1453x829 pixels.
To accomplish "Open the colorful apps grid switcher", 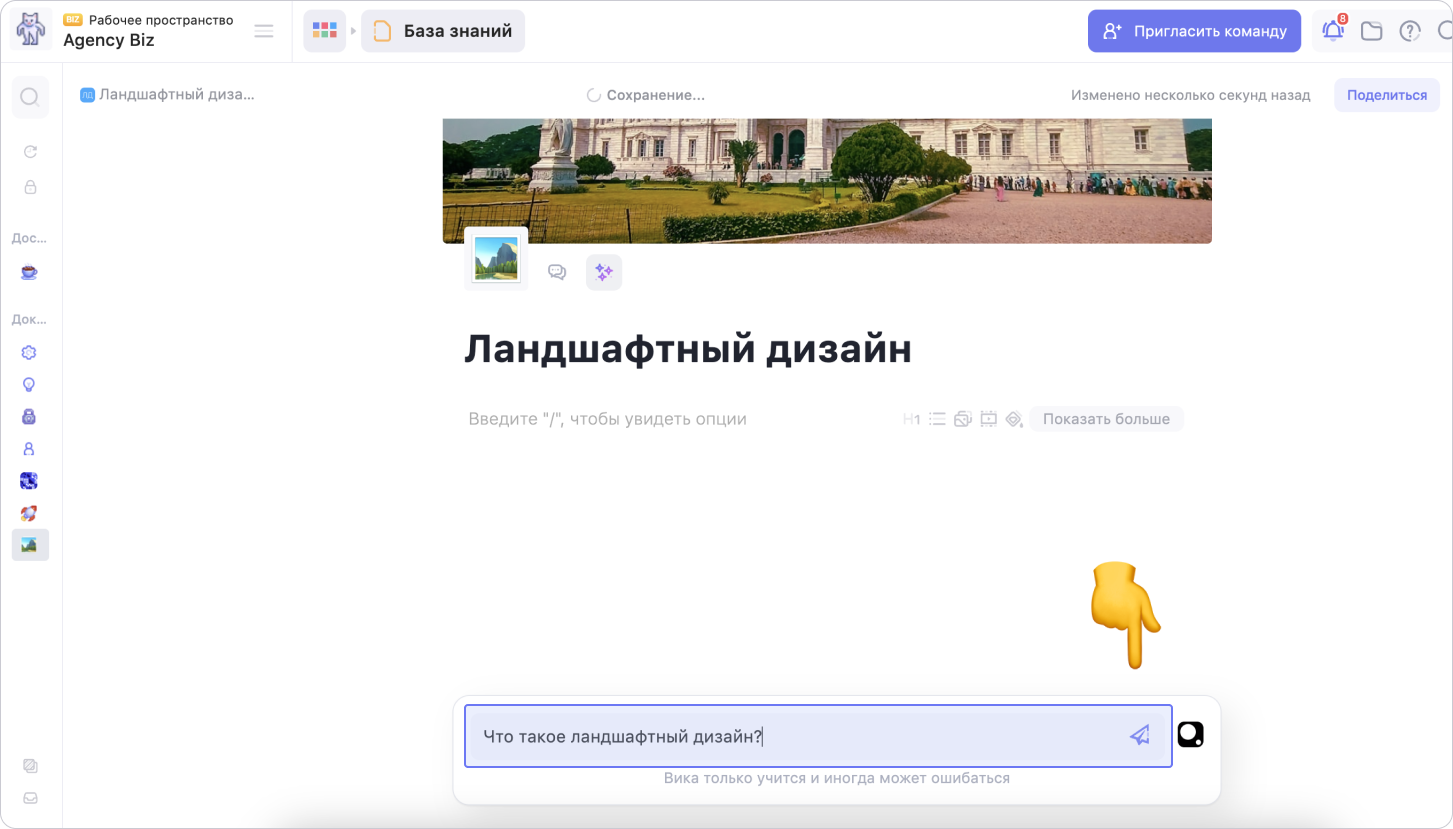I will (324, 31).
